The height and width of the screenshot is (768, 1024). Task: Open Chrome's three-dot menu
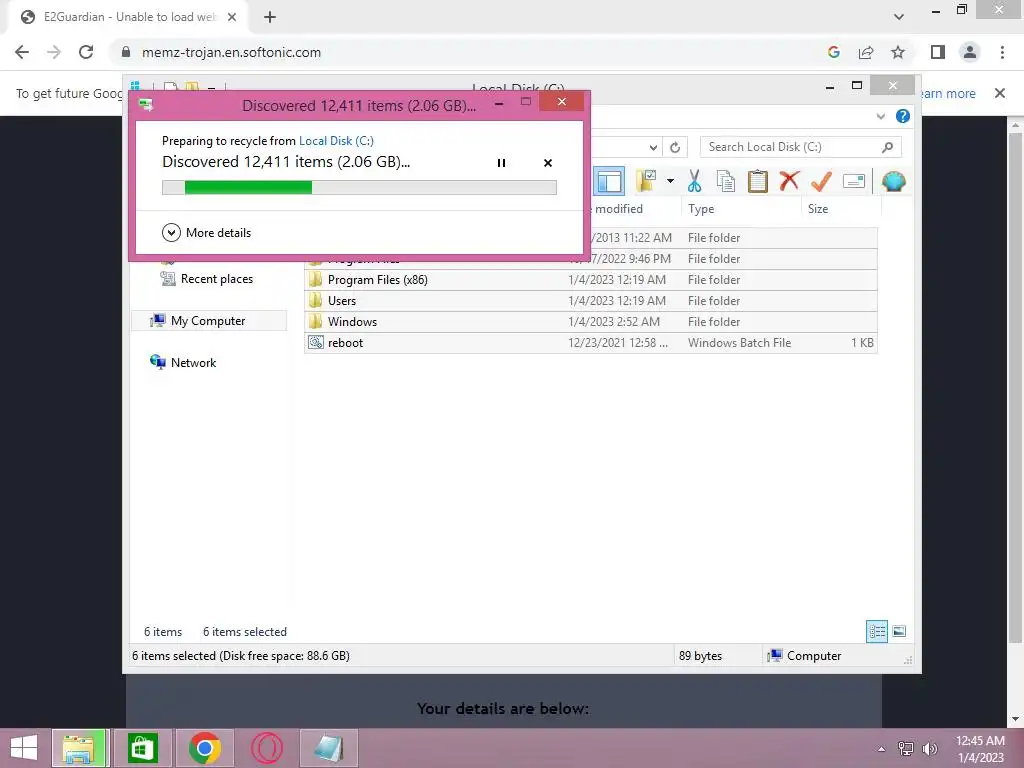(x=1002, y=52)
